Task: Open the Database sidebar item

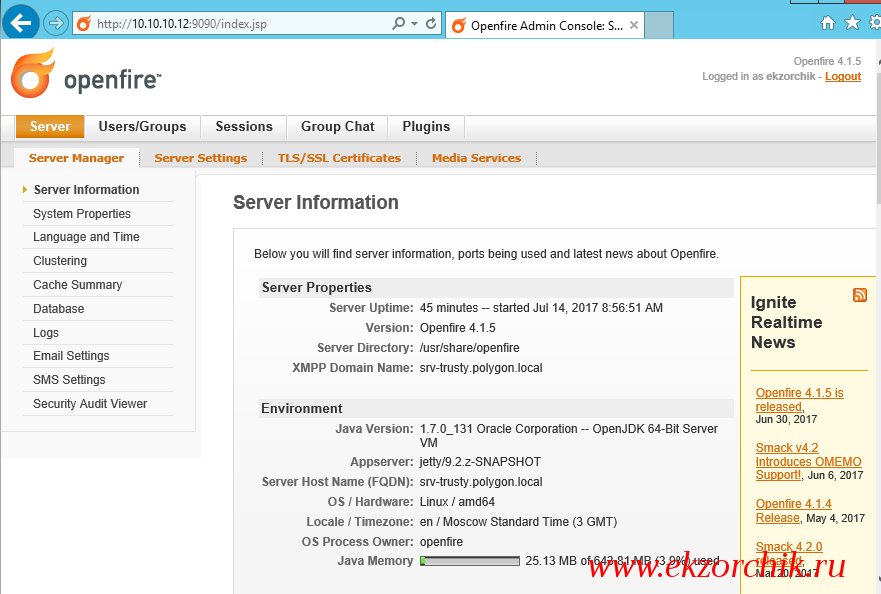Action: coord(58,309)
